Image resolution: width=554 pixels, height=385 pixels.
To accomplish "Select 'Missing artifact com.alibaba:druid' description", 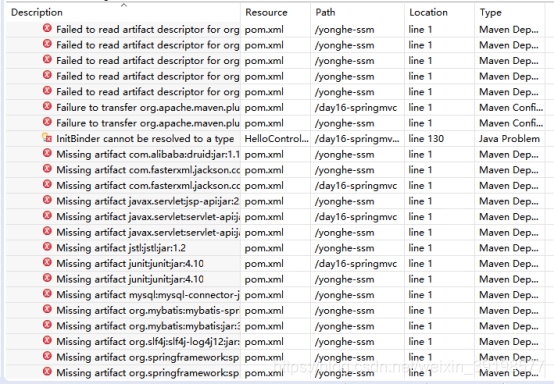I will click(148, 154).
